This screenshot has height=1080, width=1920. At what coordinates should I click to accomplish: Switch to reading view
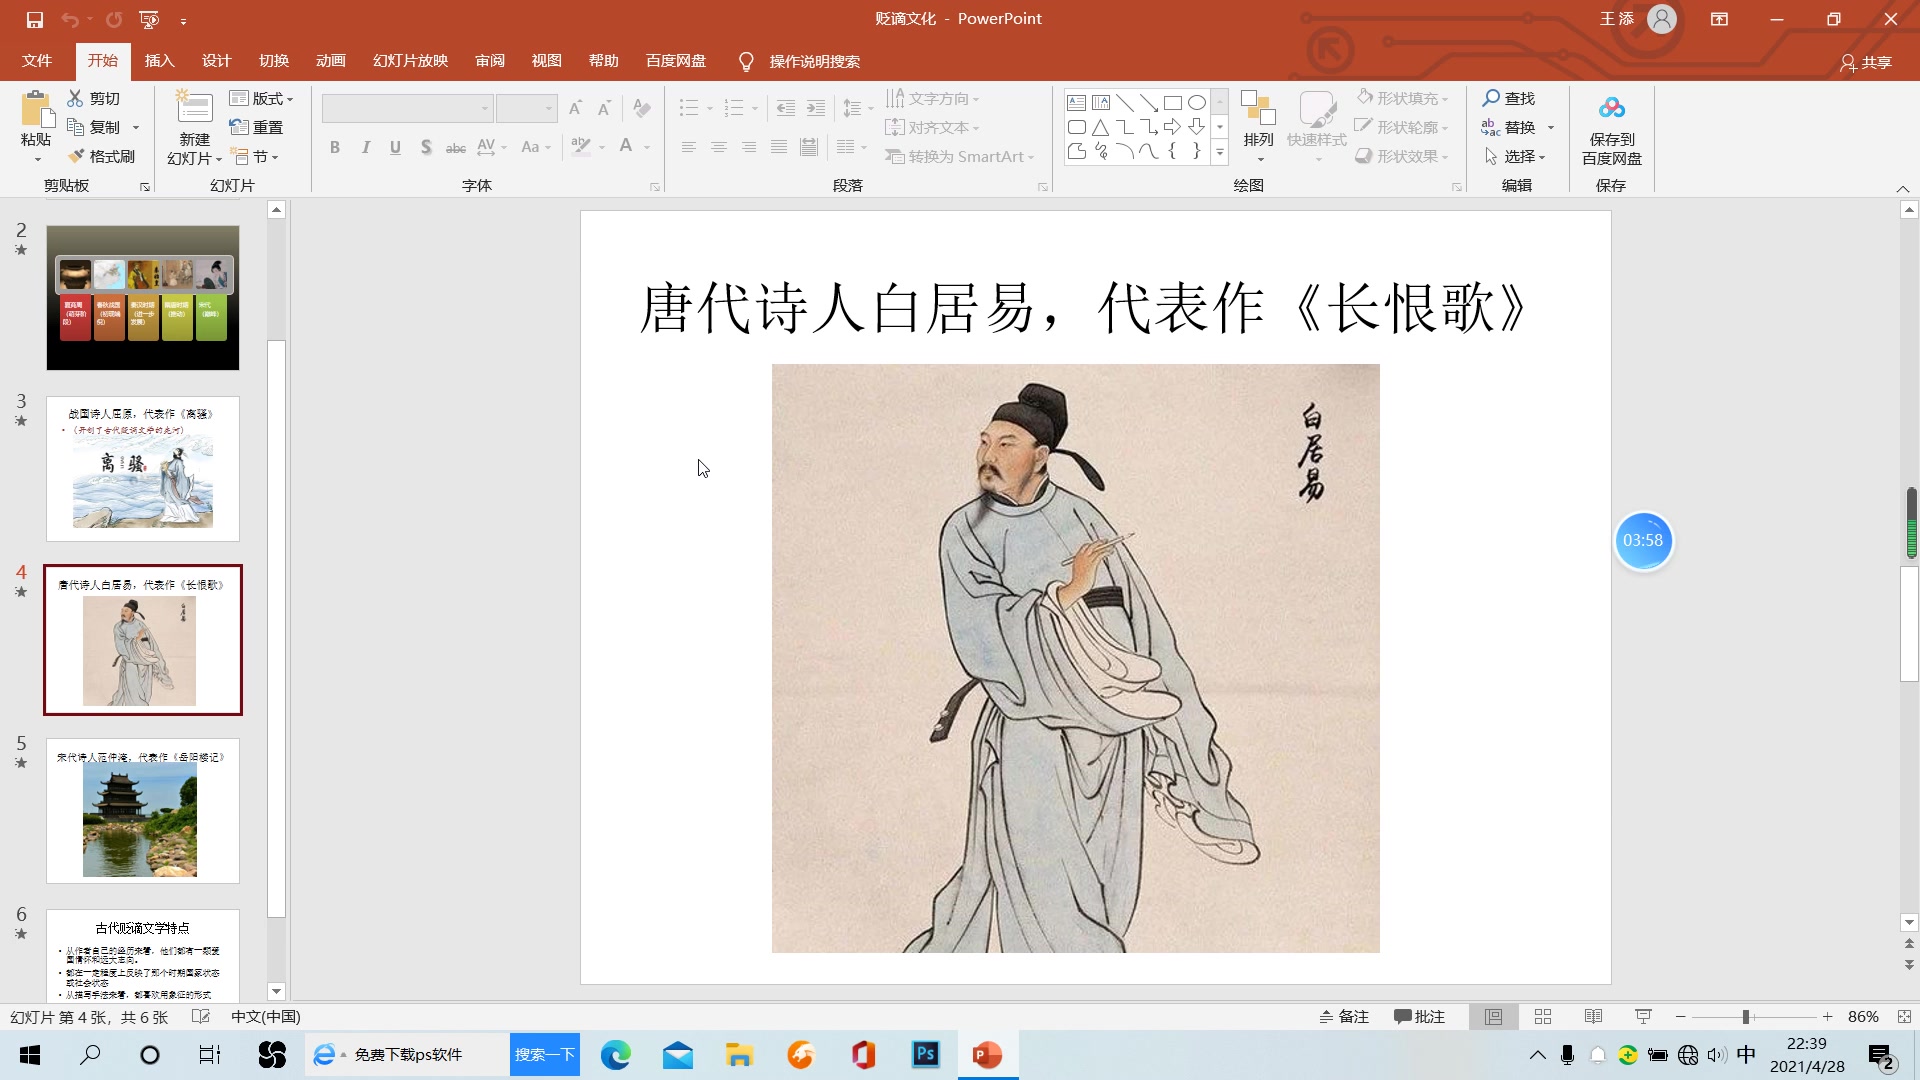point(1593,1016)
